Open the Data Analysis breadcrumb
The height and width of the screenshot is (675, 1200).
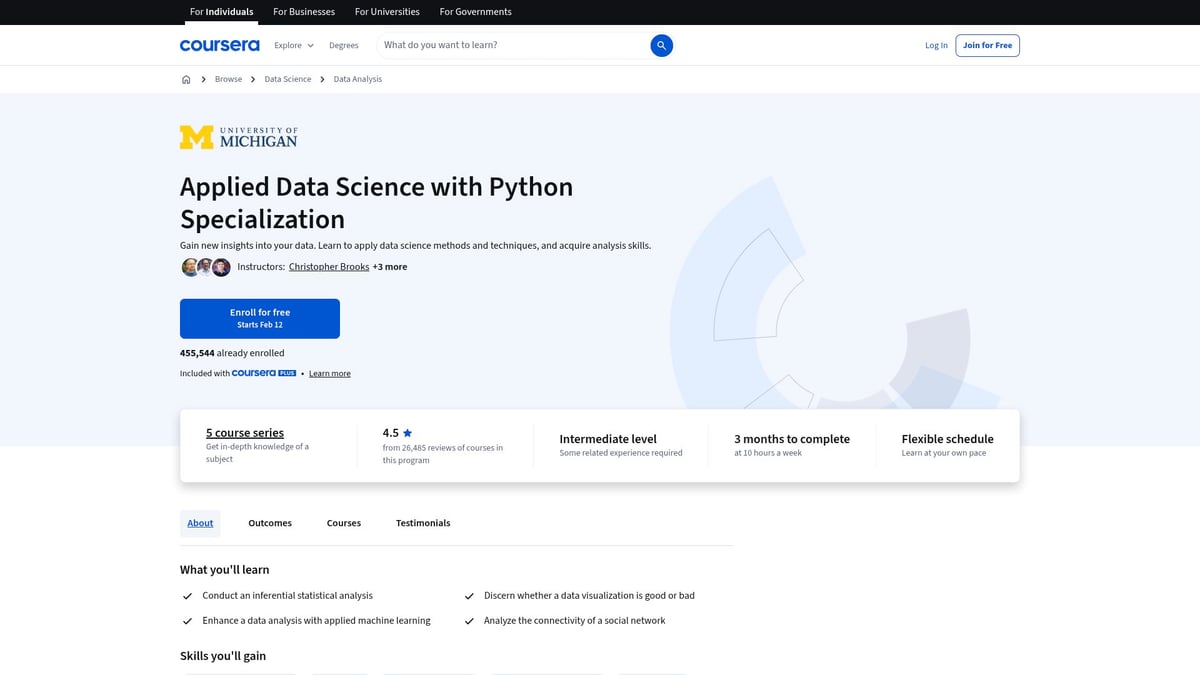358,79
